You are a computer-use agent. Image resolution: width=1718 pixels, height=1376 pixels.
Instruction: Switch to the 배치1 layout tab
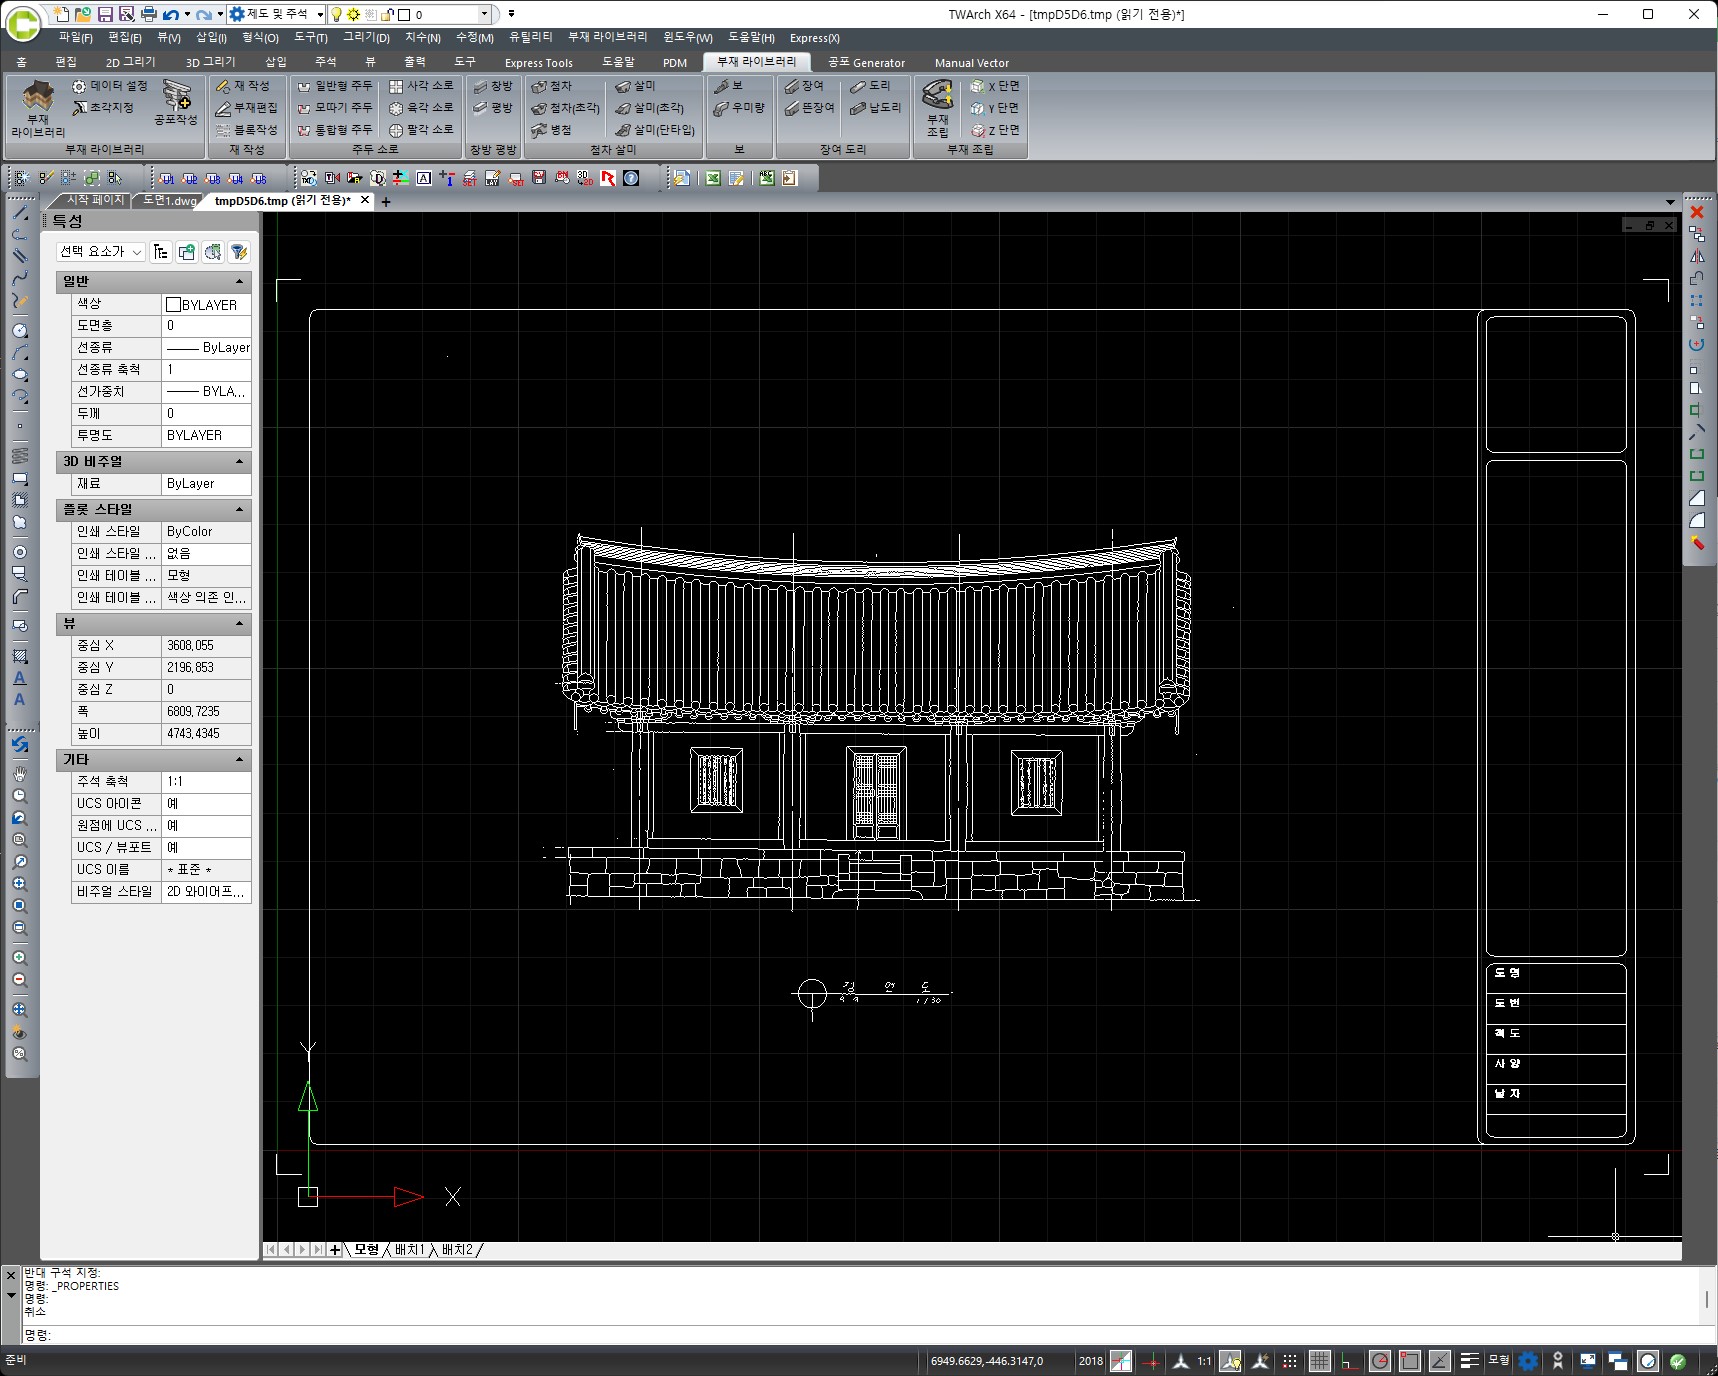pyautogui.click(x=407, y=1249)
